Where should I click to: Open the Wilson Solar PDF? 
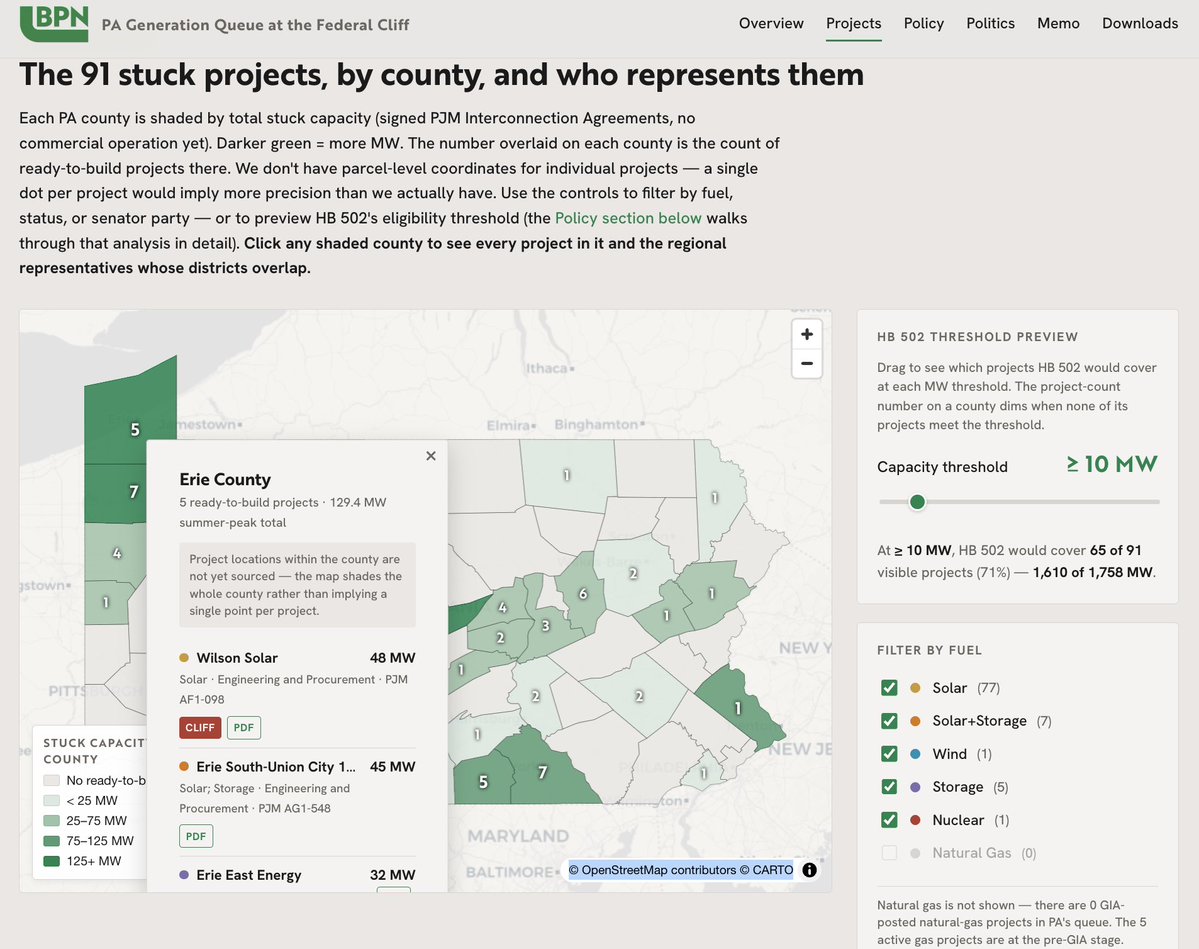pyautogui.click(x=244, y=727)
